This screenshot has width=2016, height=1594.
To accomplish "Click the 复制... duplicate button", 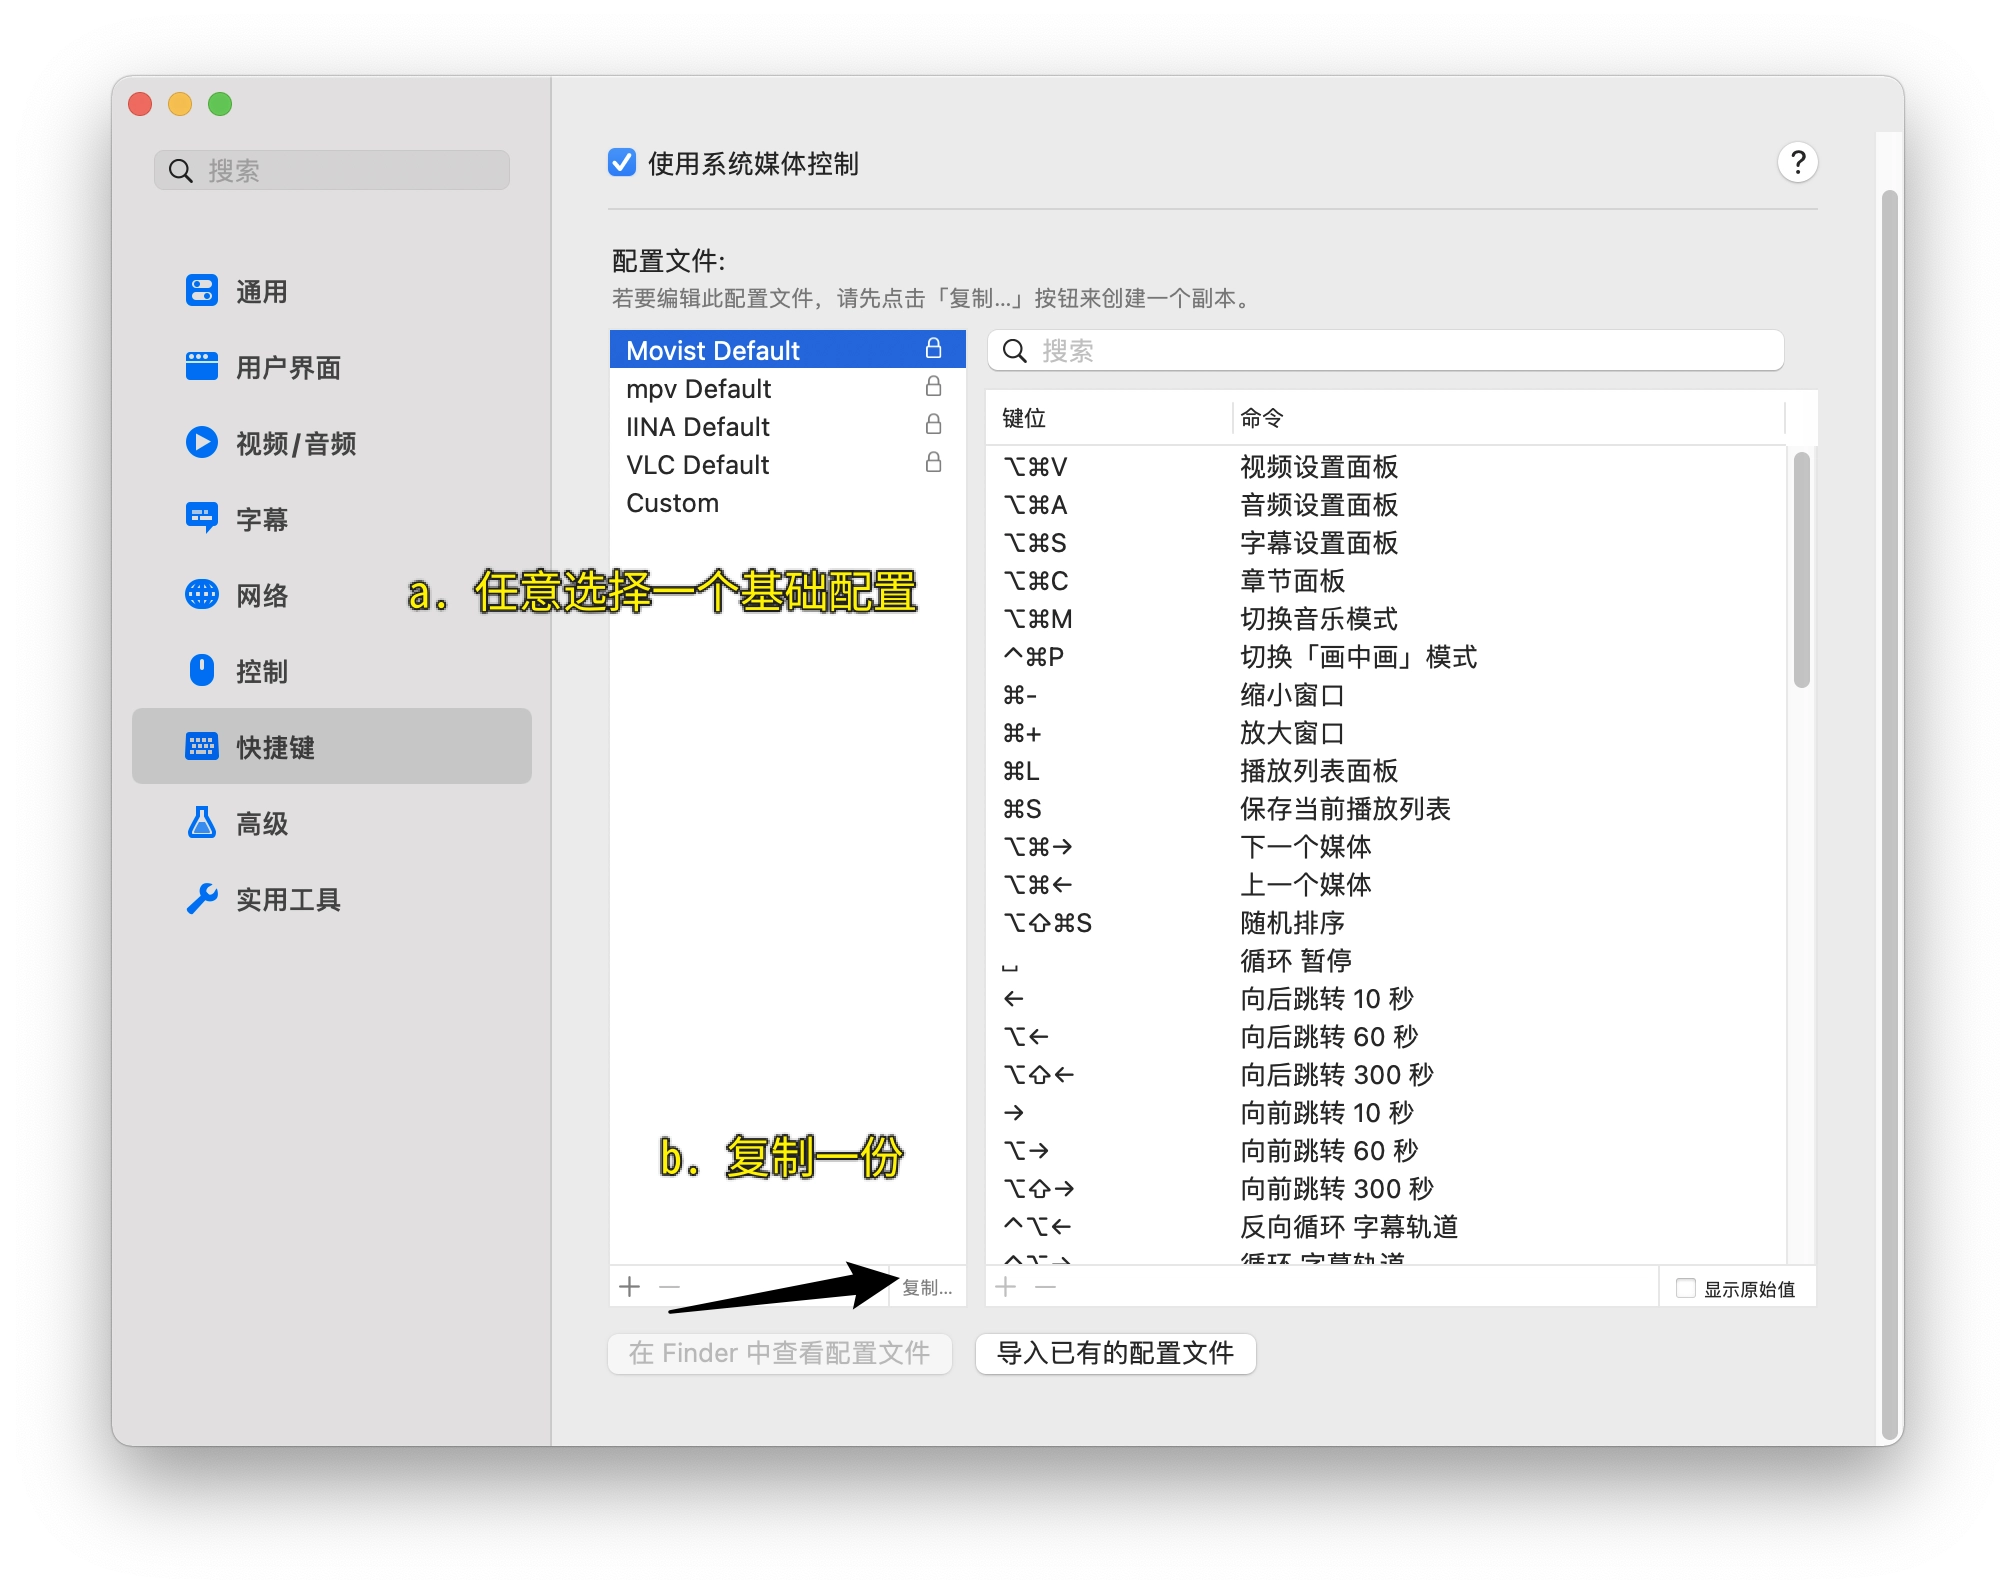I will [927, 1287].
